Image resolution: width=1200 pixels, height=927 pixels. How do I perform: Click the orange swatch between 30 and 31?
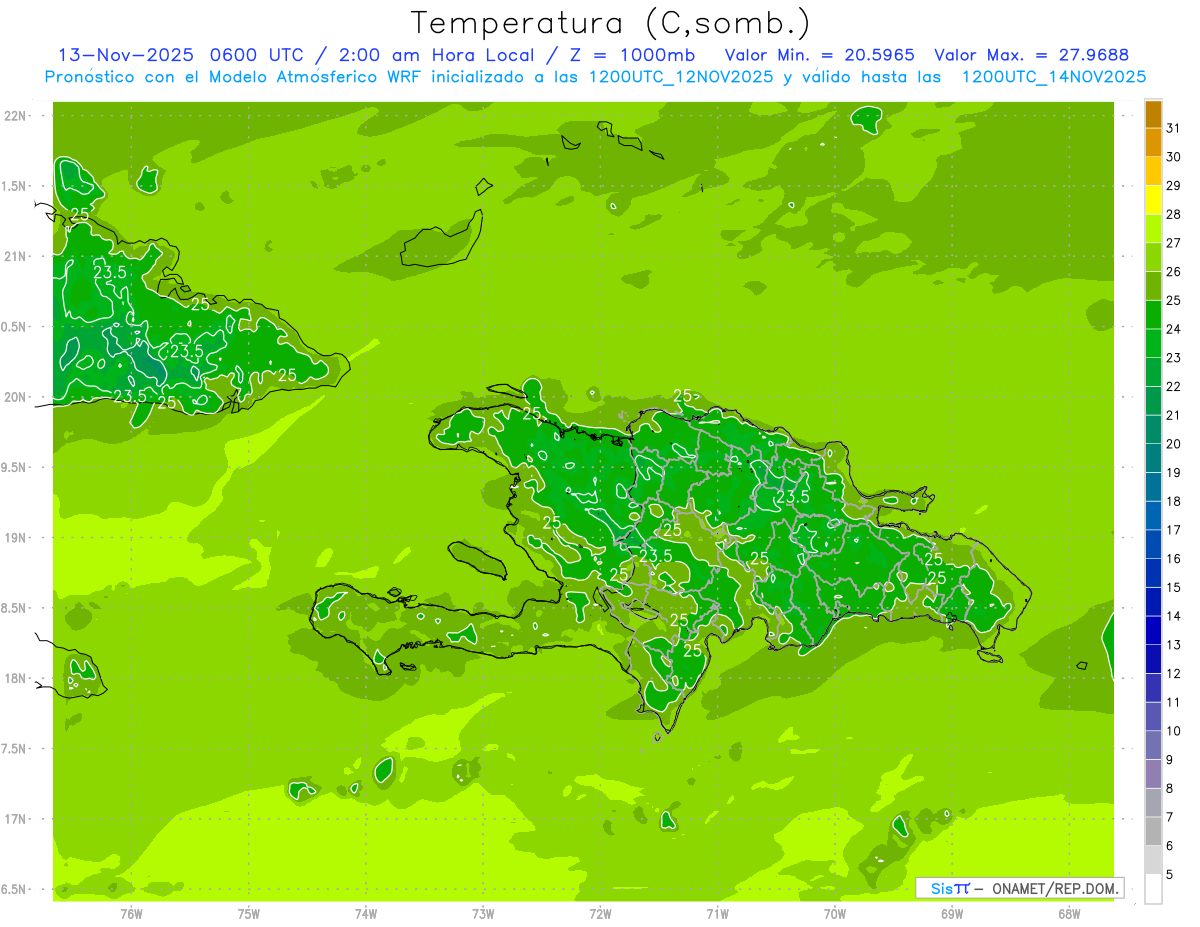pyautogui.click(x=1153, y=142)
